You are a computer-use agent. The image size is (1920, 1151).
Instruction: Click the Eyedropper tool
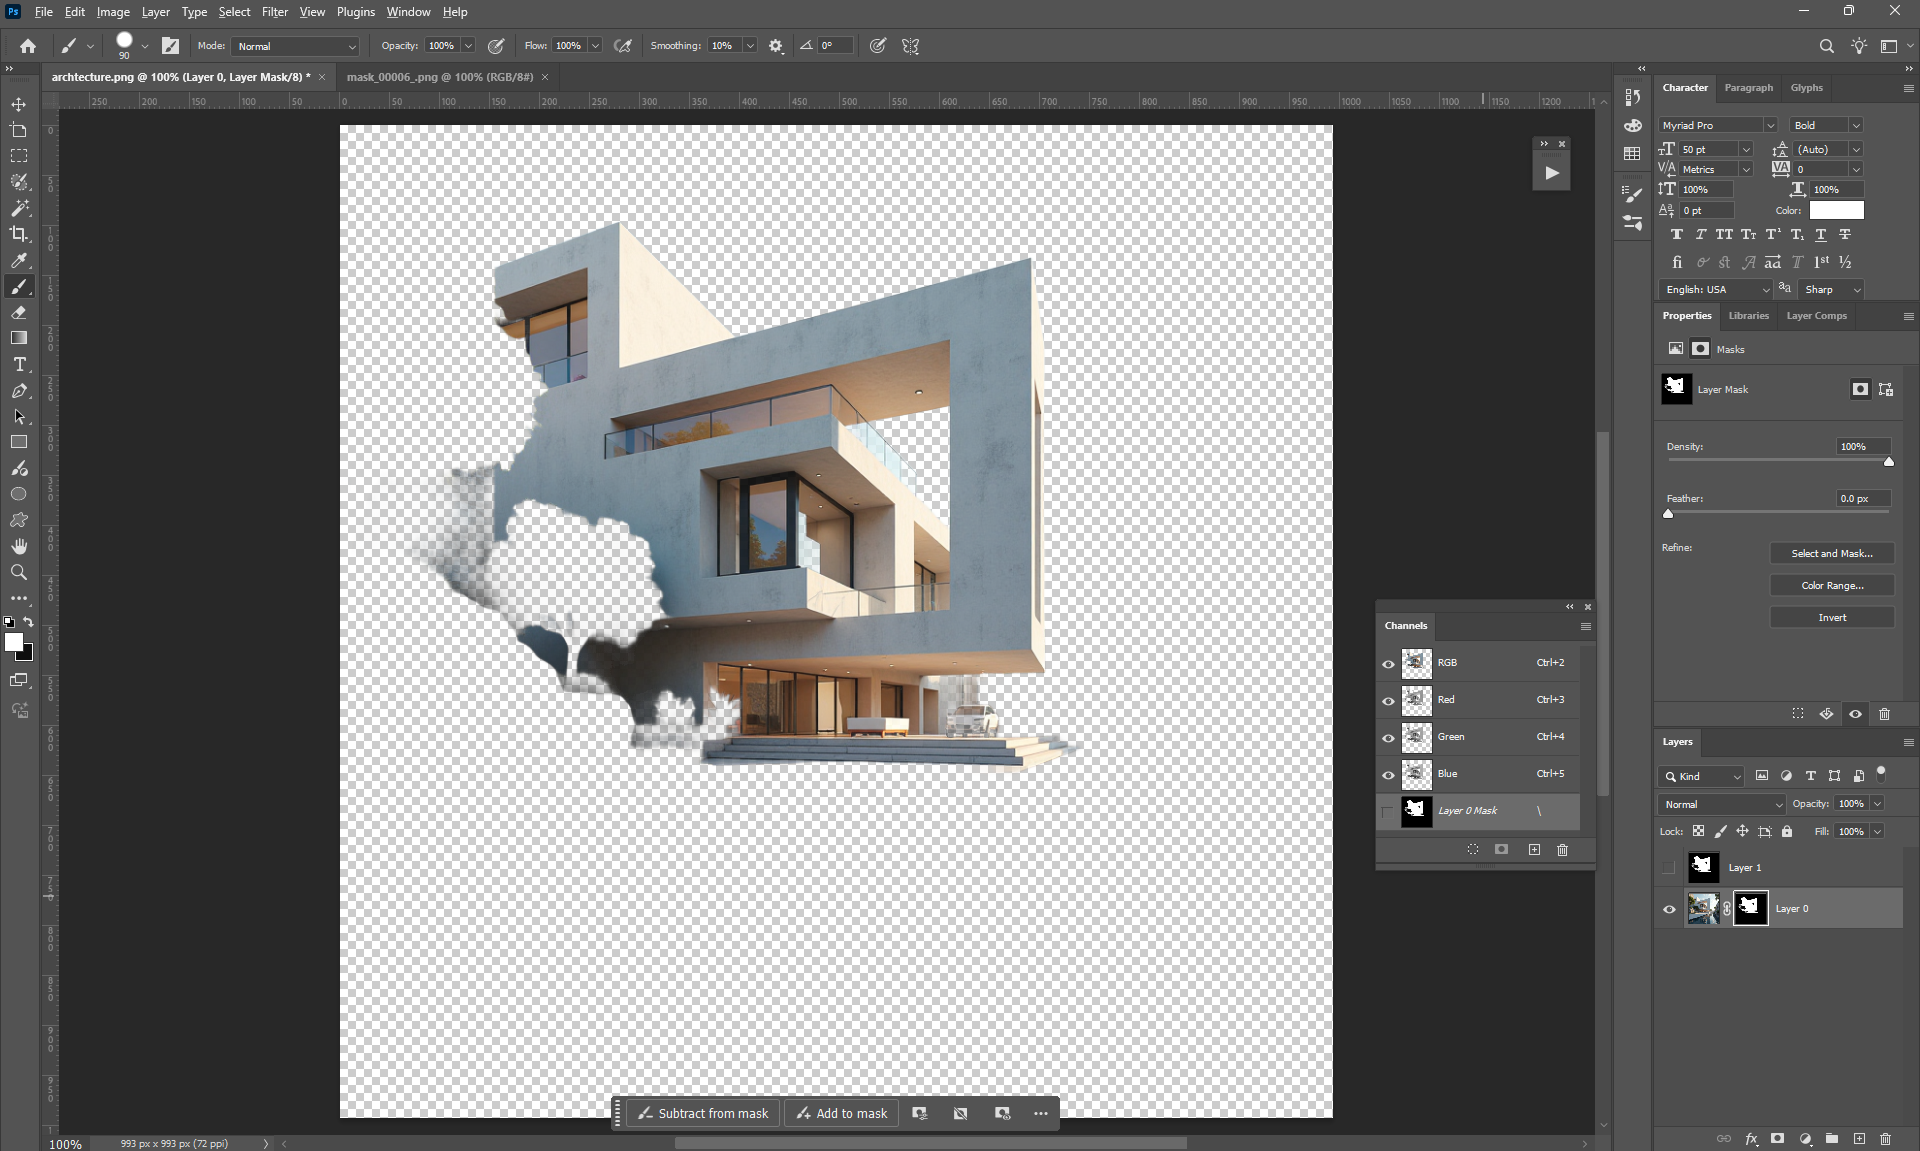19,260
